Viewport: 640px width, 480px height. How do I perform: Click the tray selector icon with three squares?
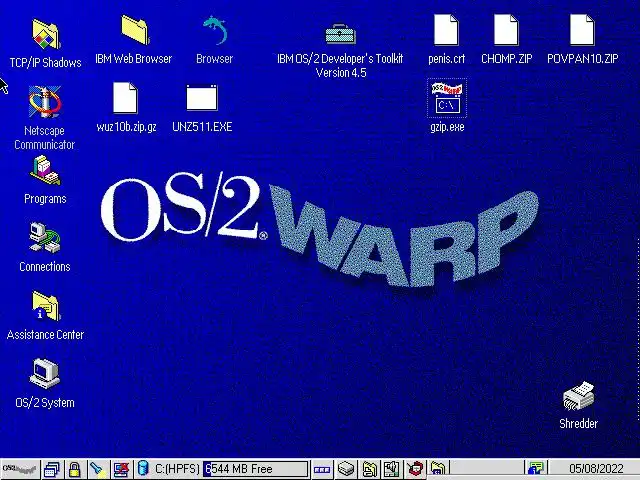click(322, 469)
